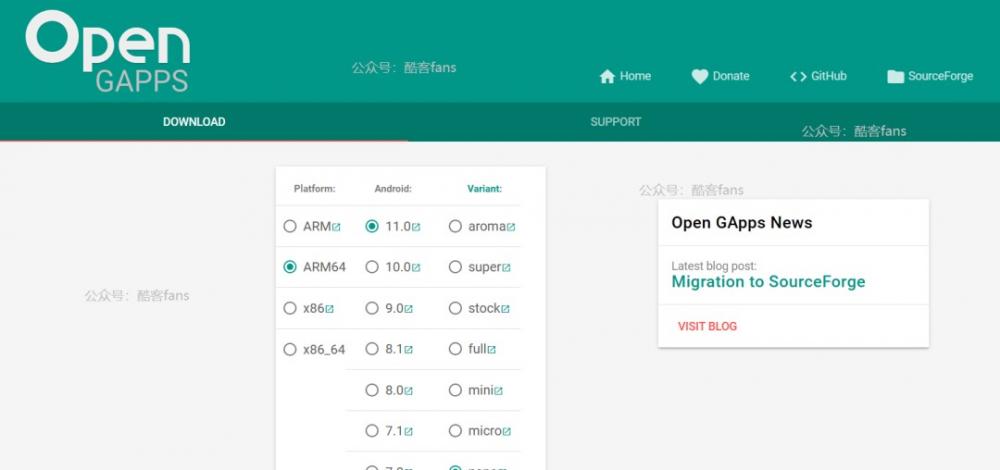Choose the micro variant radio button

455,431
